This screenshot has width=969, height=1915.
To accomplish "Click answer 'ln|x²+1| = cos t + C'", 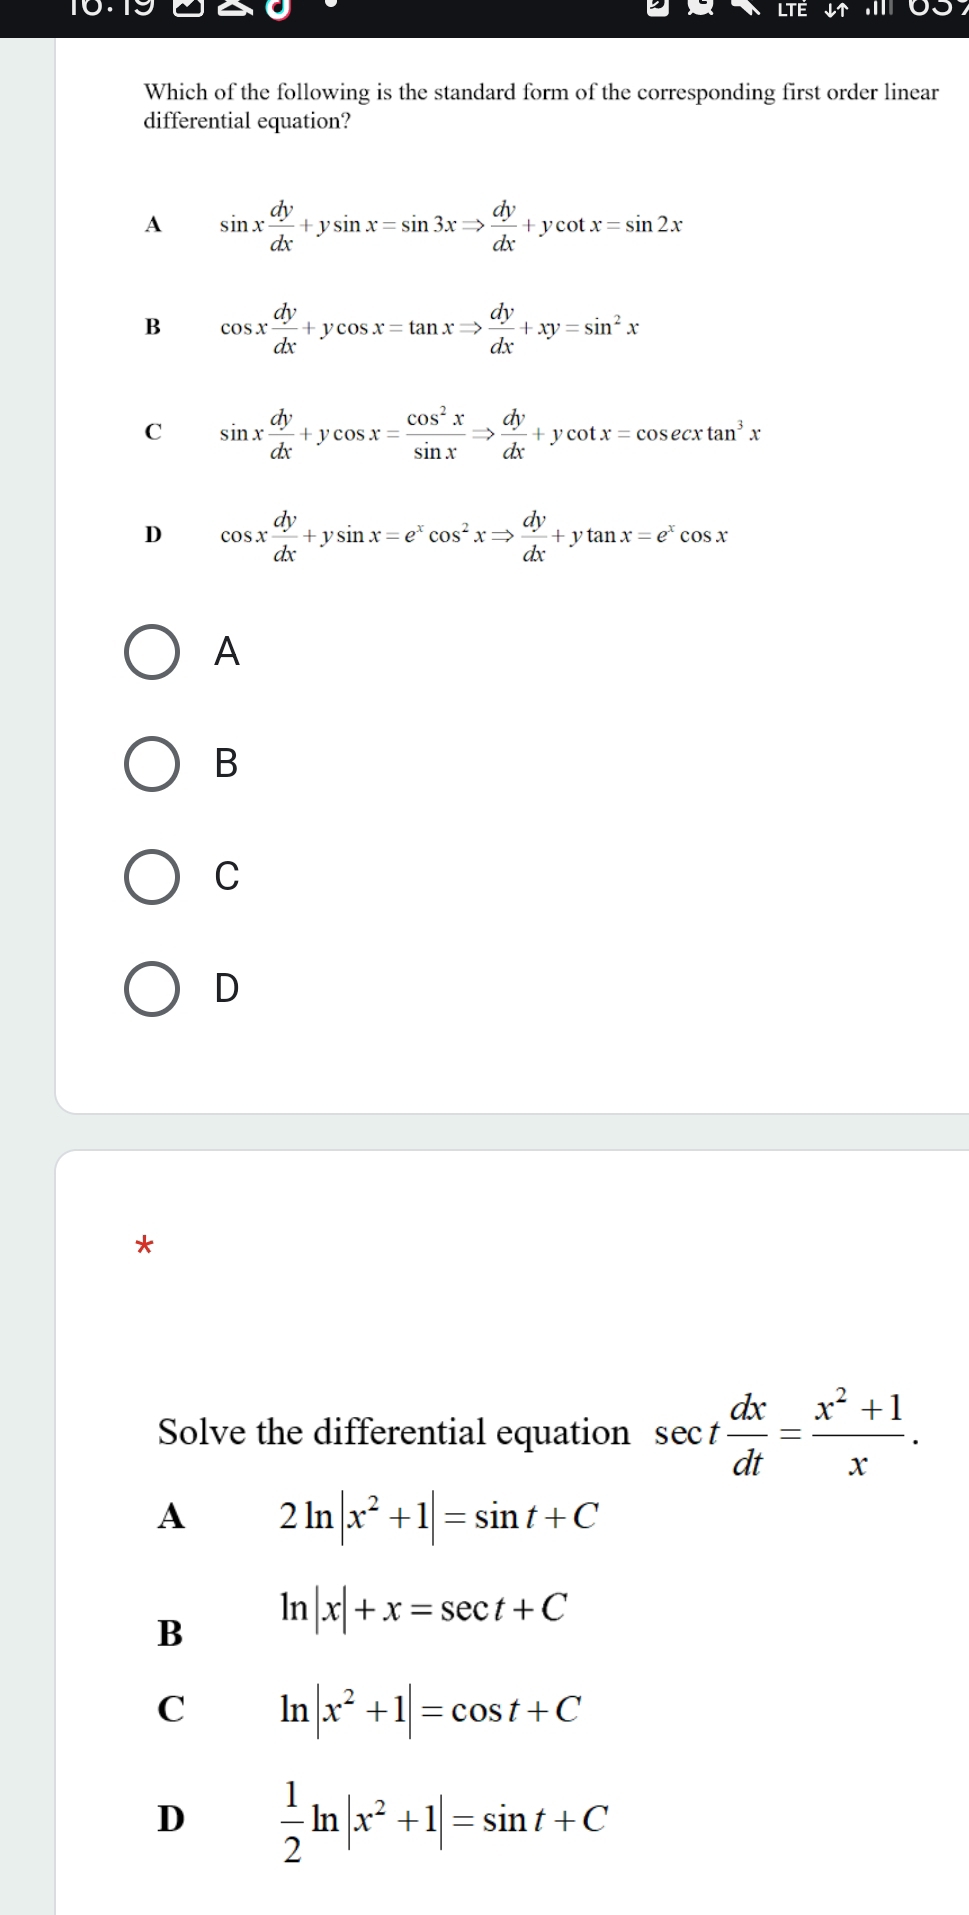I will point(430,1710).
